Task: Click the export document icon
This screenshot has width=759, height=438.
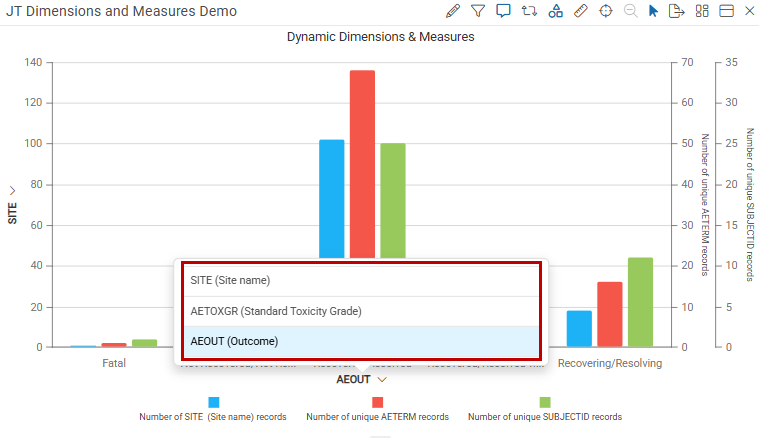Action: [x=676, y=11]
